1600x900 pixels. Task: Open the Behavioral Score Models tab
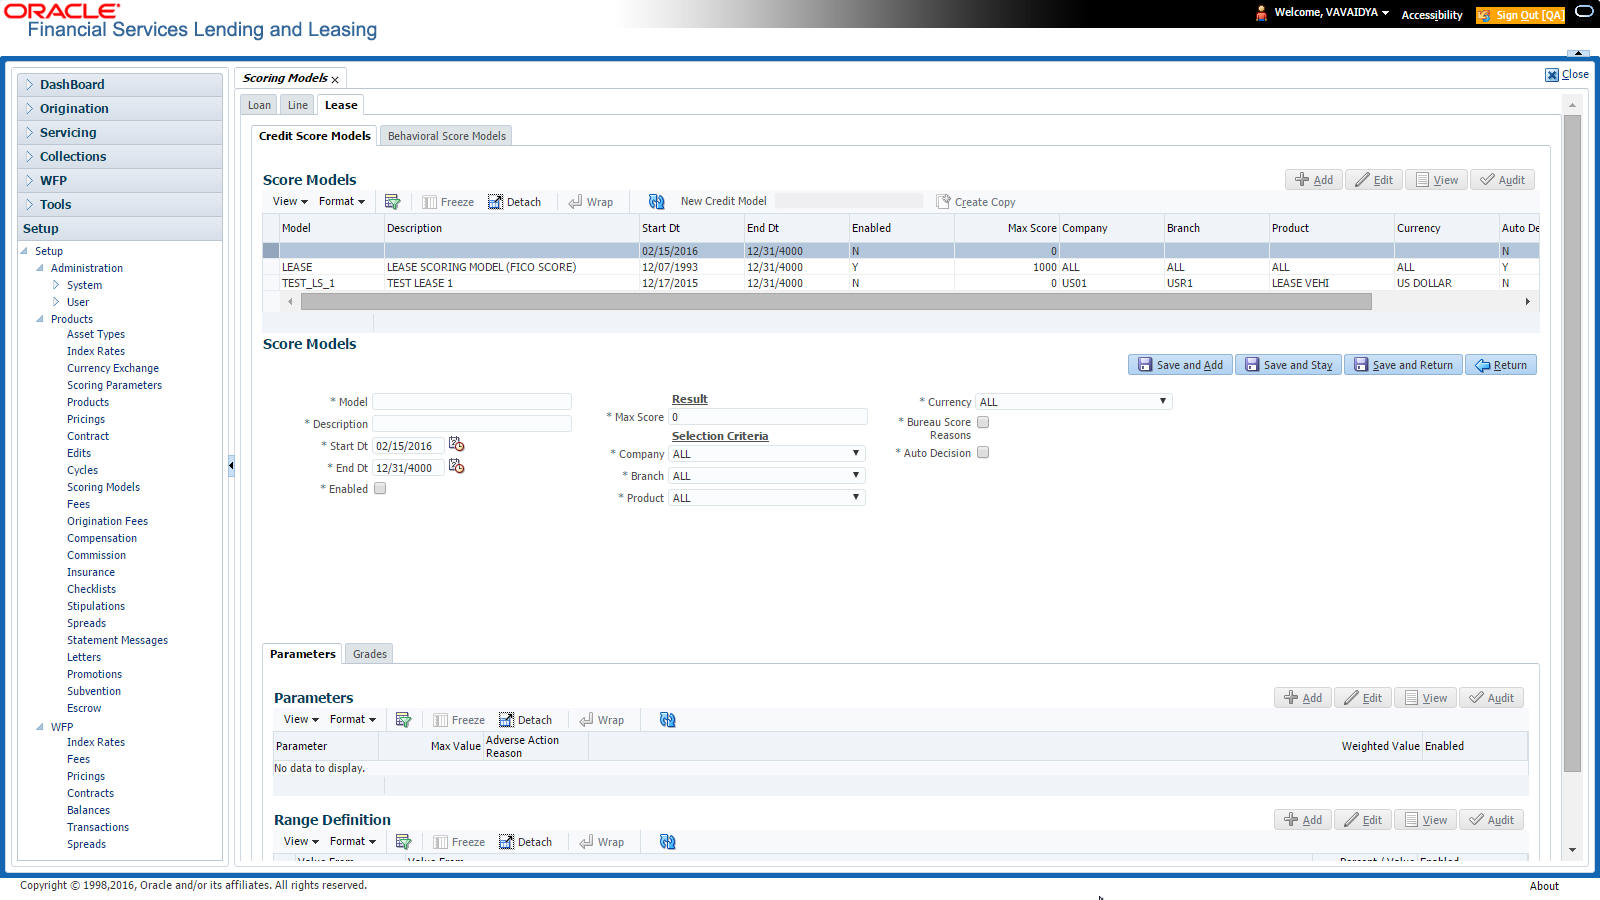tap(447, 136)
